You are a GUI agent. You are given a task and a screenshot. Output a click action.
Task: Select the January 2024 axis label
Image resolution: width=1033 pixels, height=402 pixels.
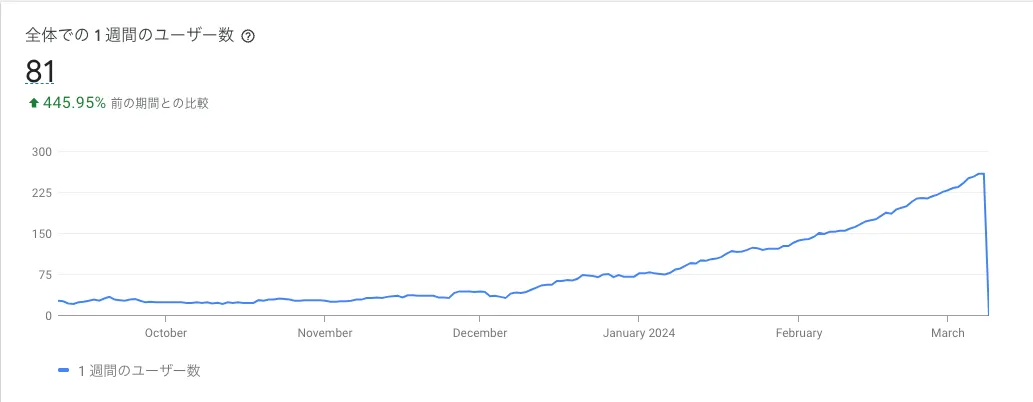coord(640,333)
